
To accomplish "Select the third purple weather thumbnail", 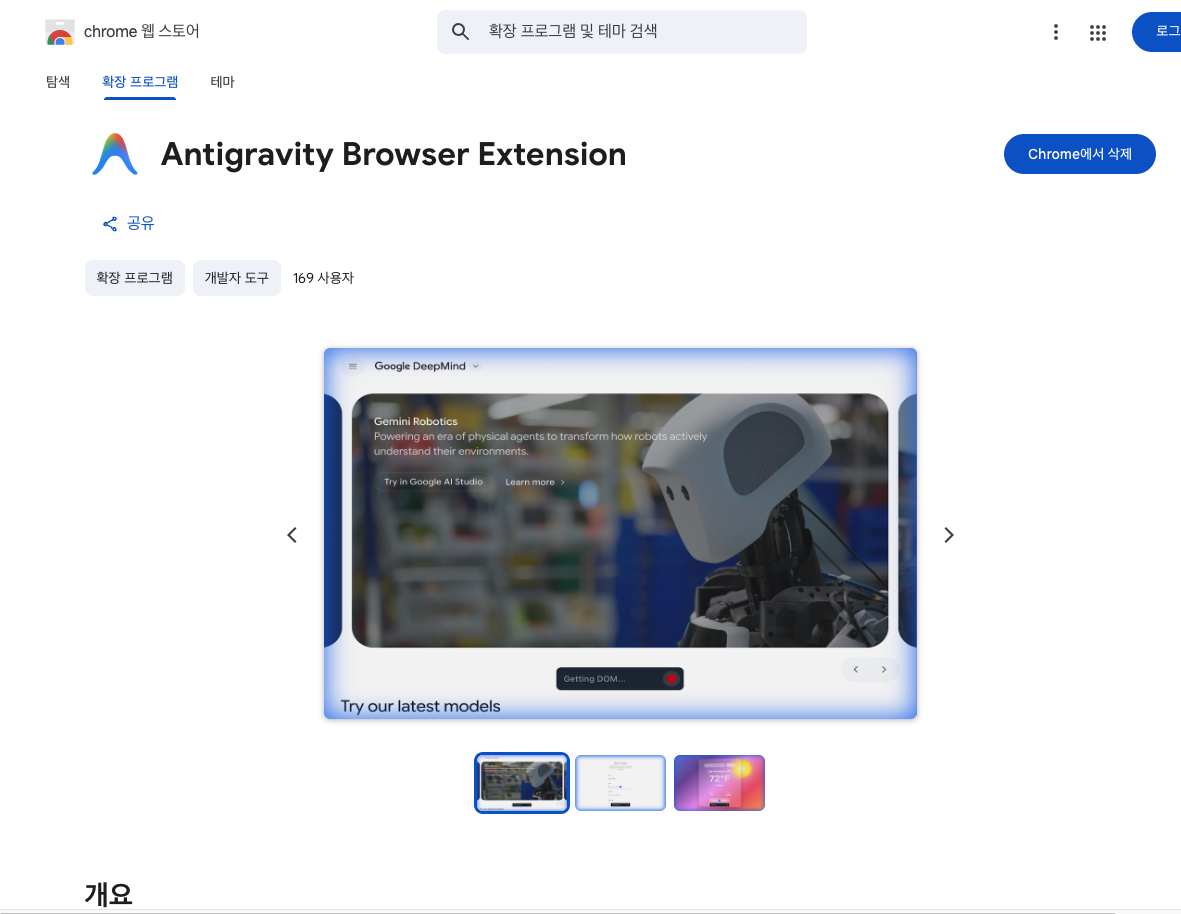I will [719, 782].
